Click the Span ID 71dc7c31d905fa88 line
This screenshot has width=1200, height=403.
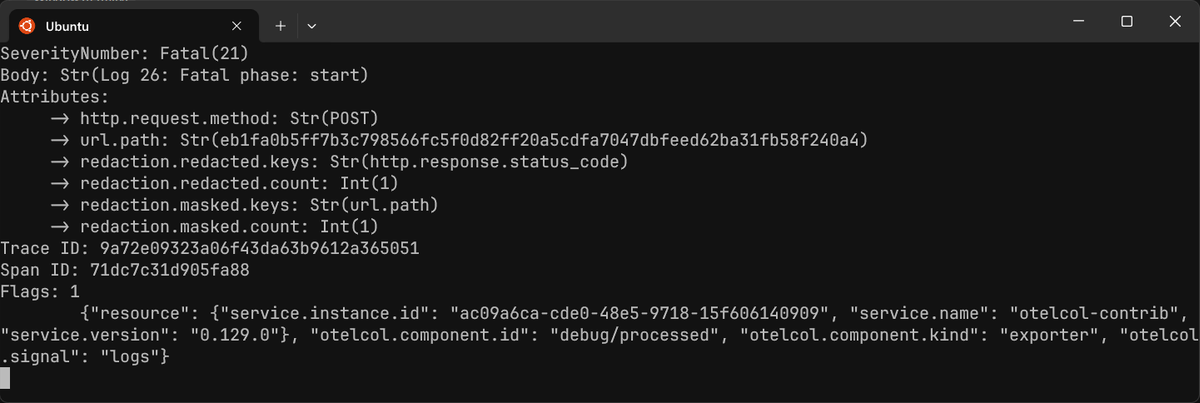click(x=125, y=271)
